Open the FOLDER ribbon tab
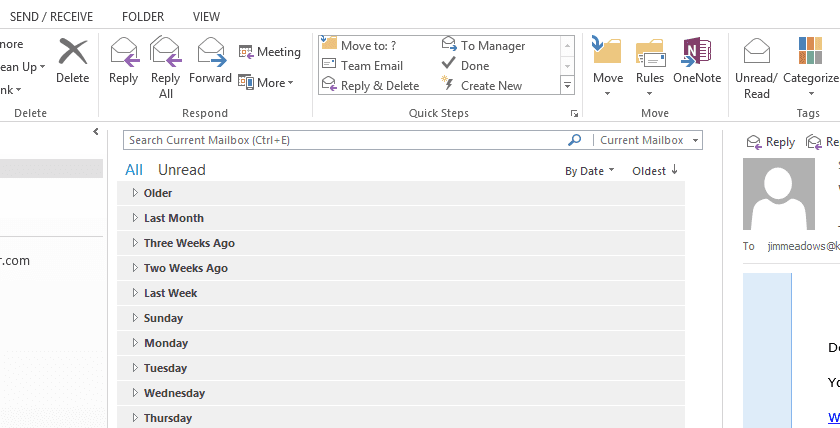 pos(143,17)
